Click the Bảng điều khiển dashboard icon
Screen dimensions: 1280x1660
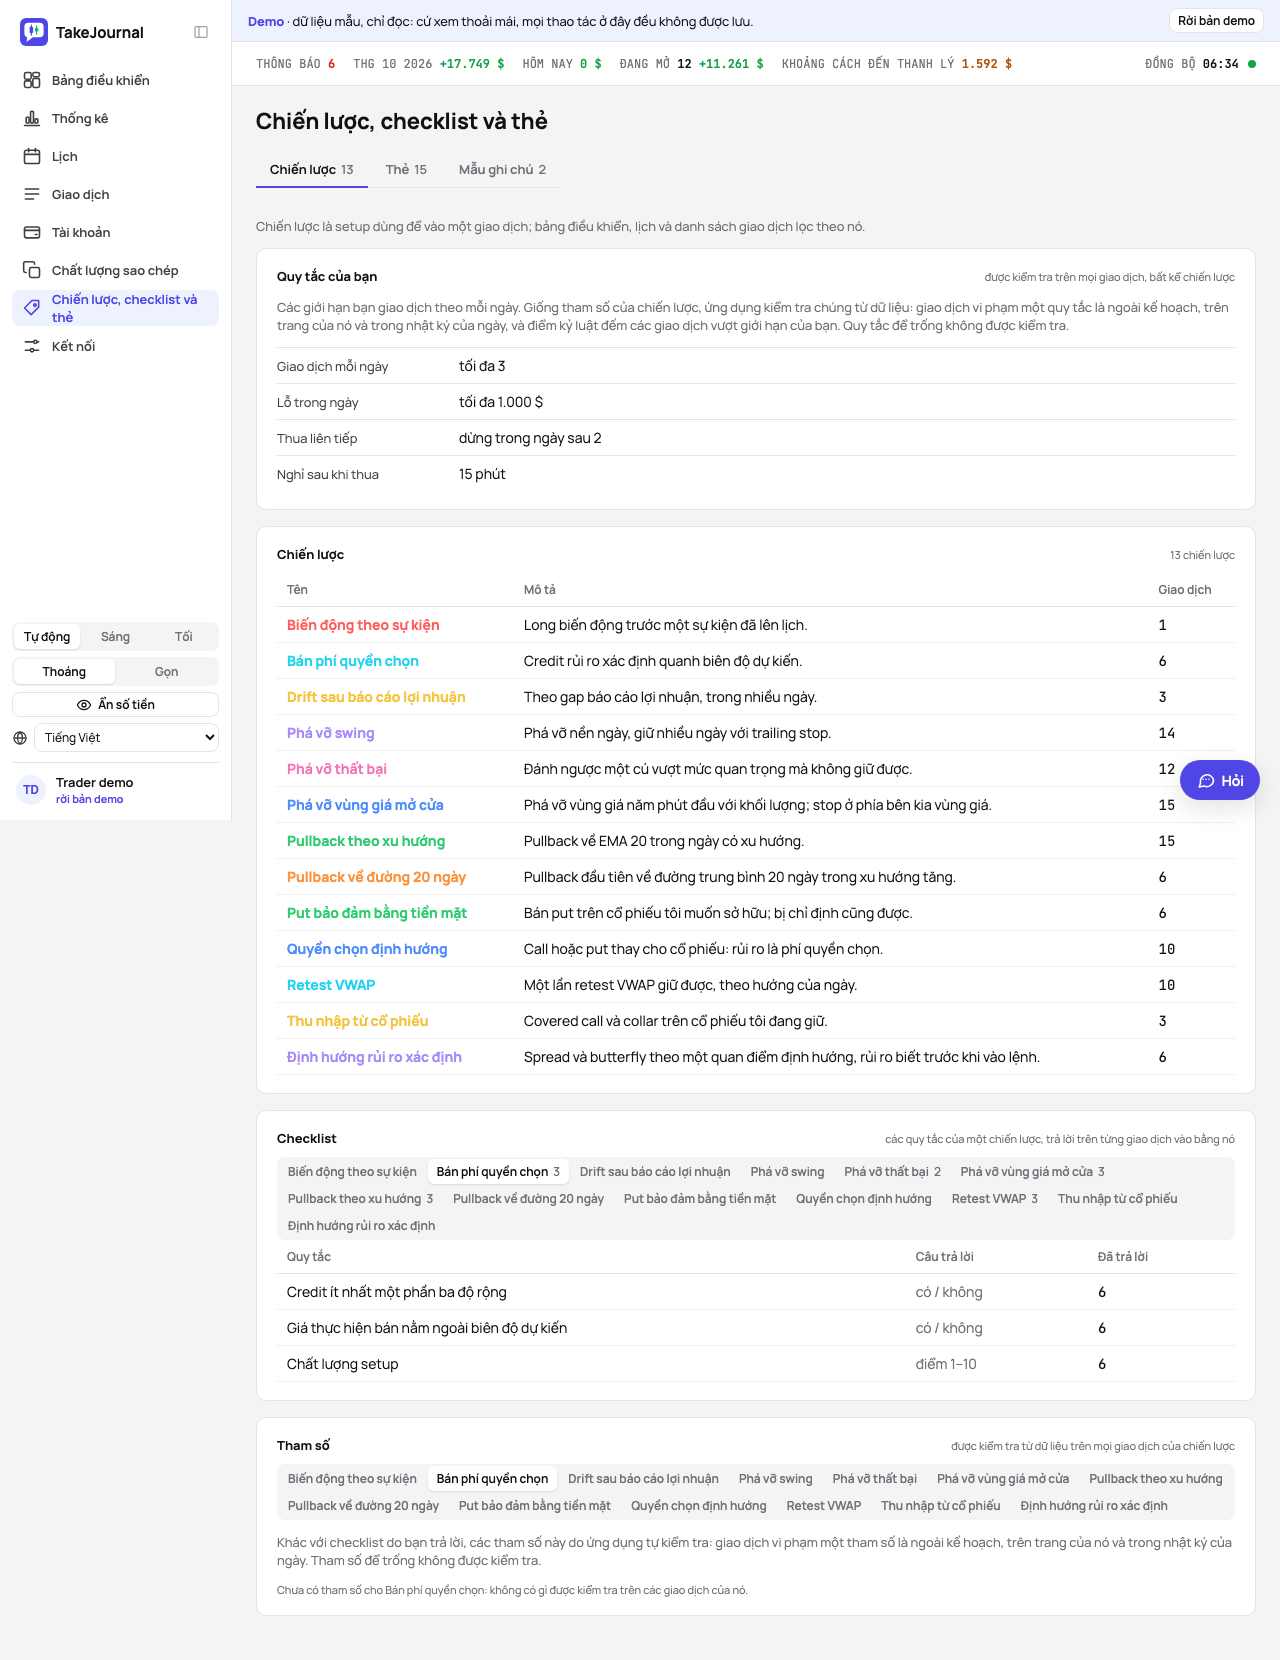point(32,80)
